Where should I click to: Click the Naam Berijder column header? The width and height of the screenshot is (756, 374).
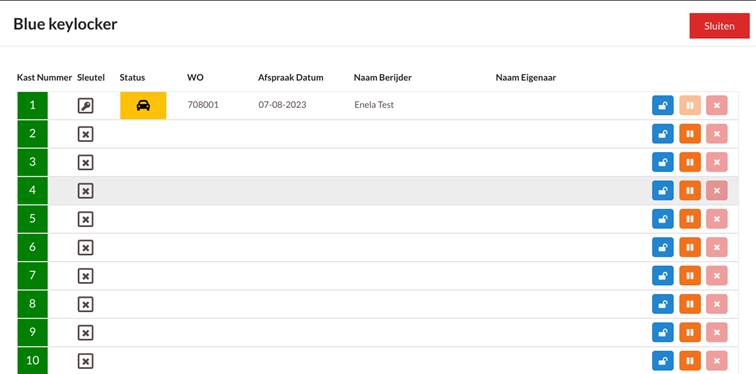383,78
